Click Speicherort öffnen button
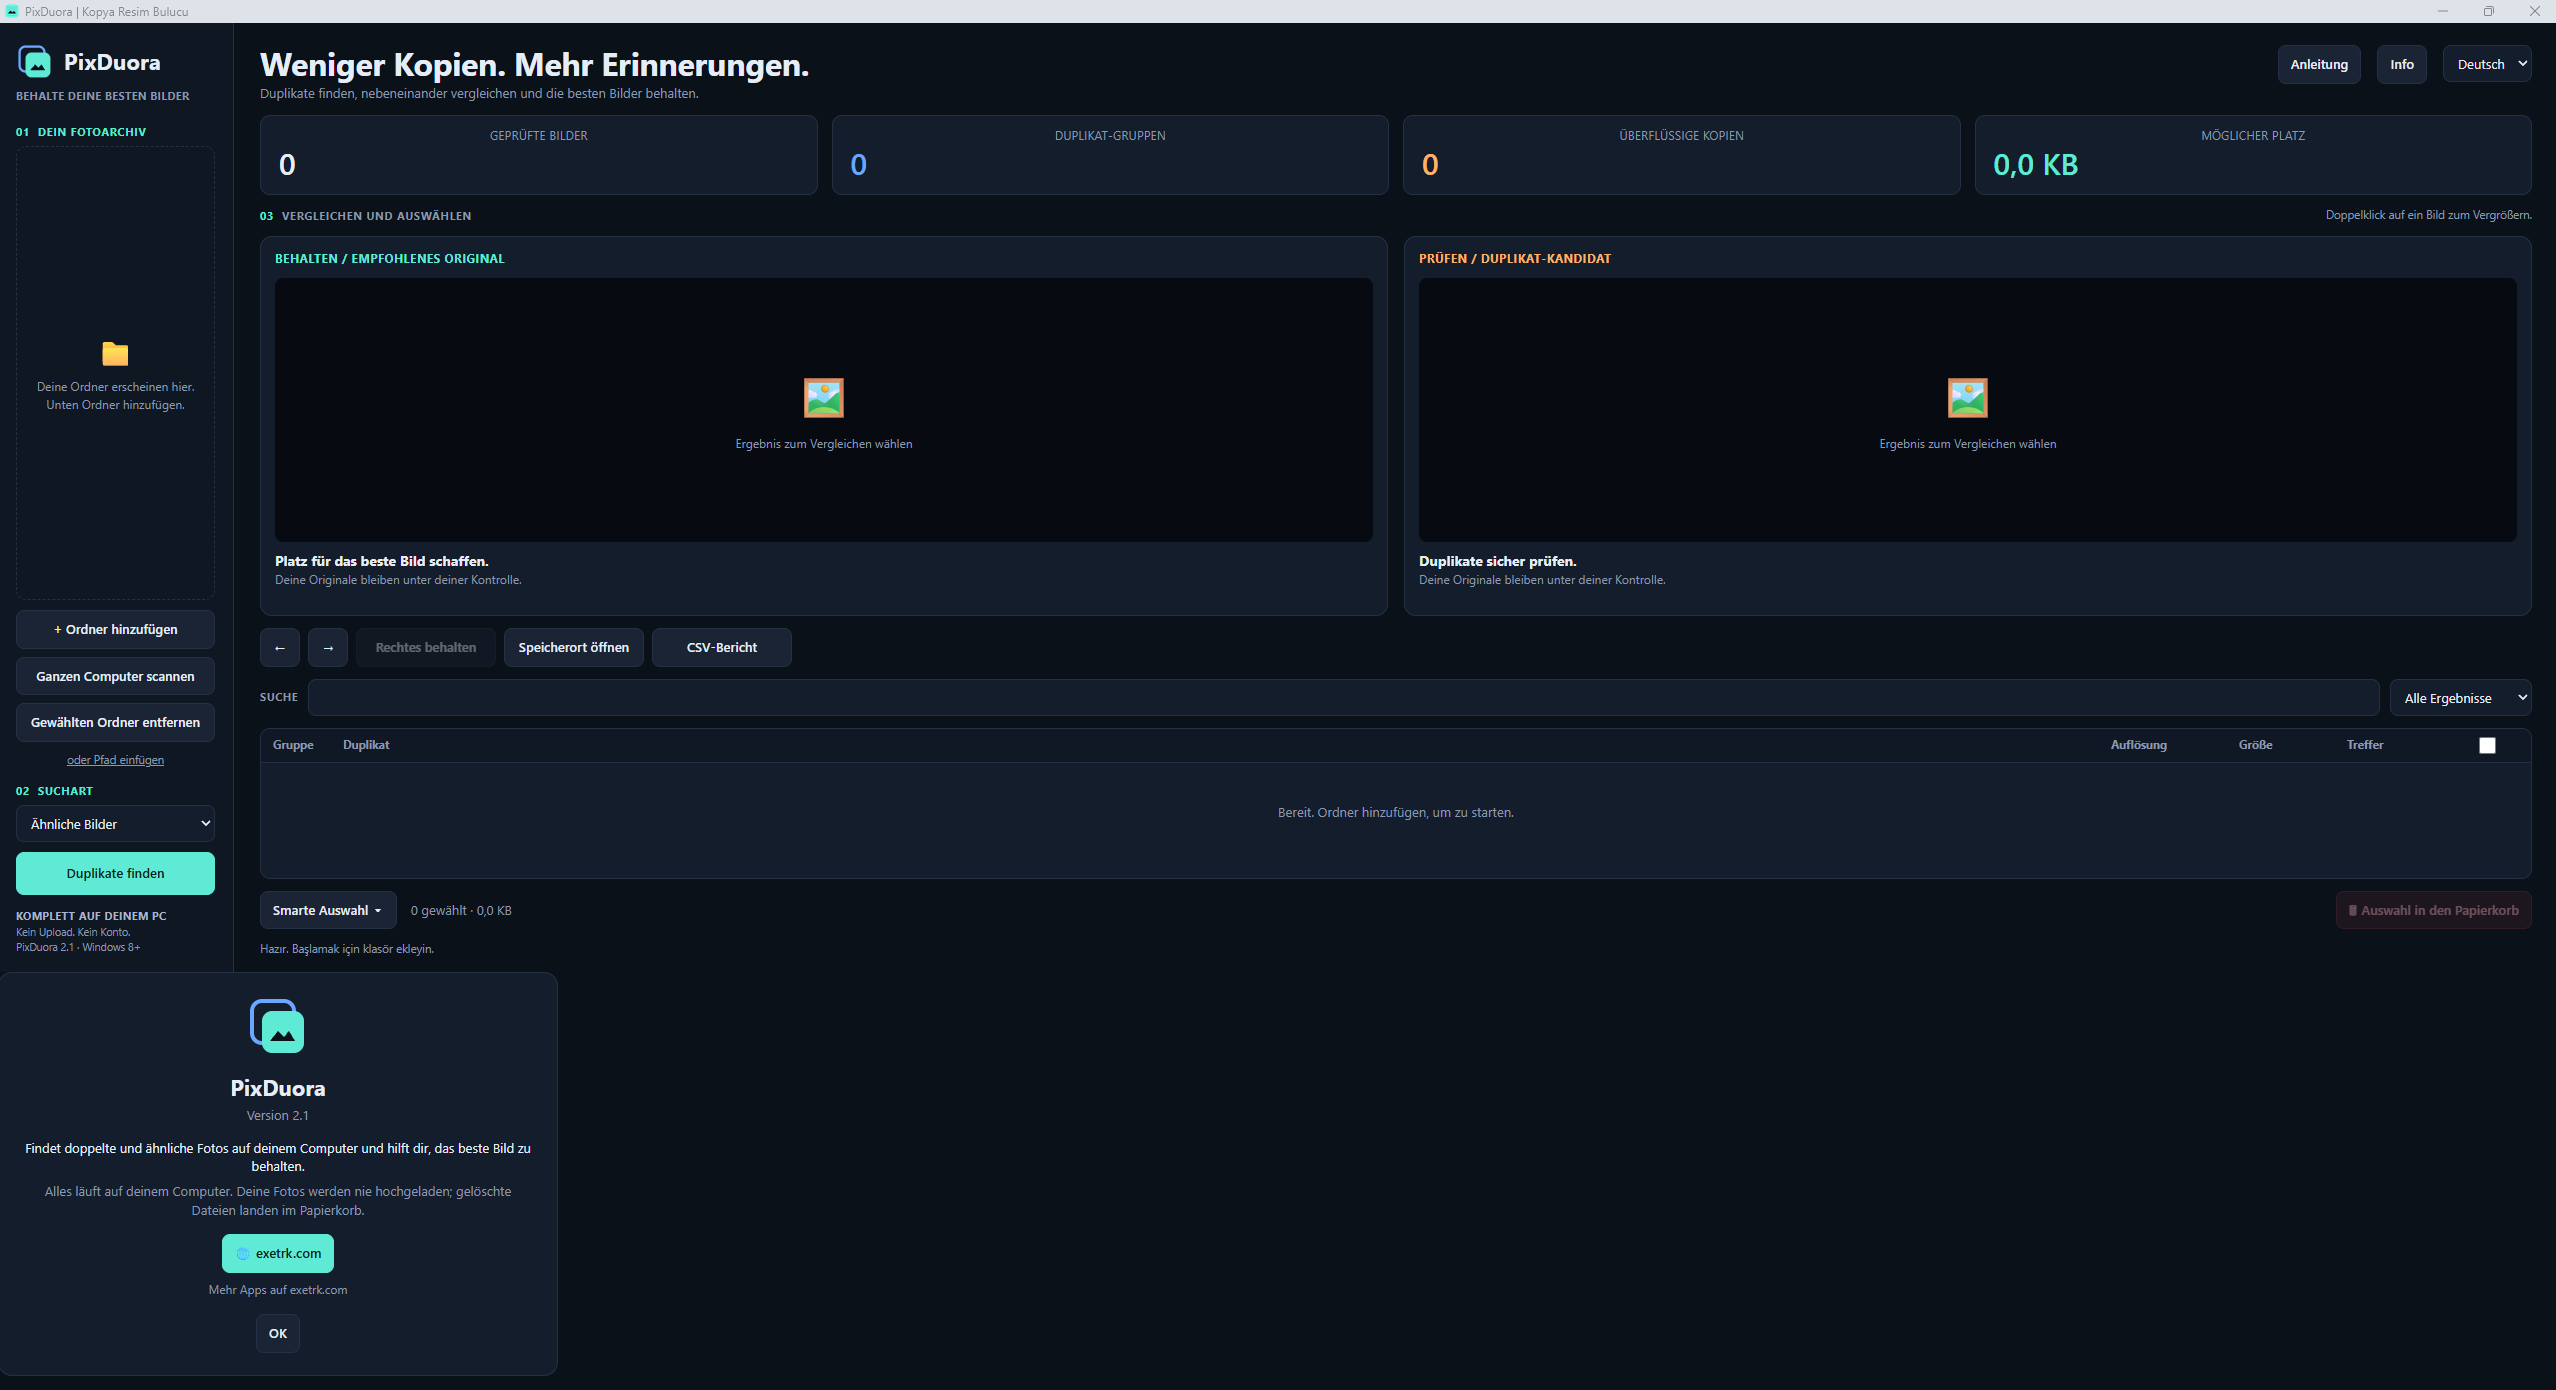Image resolution: width=2556 pixels, height=1390 pixels. click(574, 648)
